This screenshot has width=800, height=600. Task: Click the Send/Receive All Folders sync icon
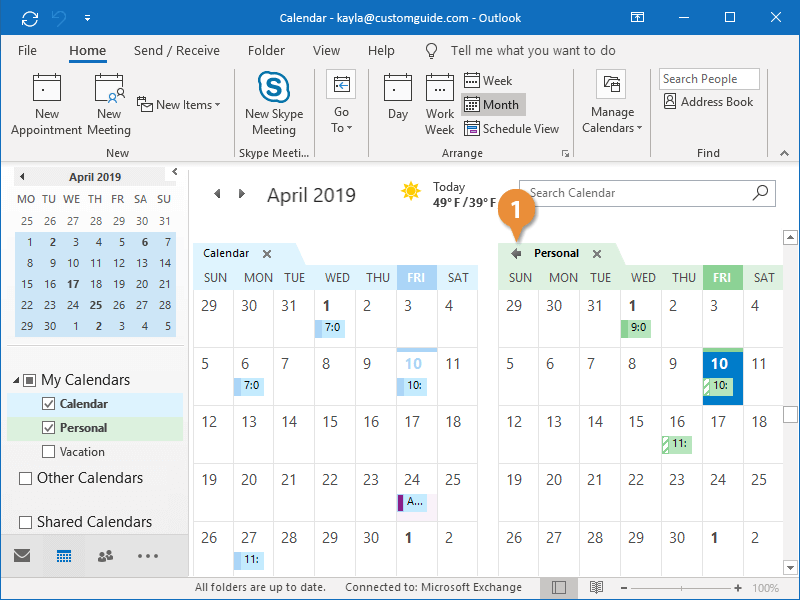point(30,18)
